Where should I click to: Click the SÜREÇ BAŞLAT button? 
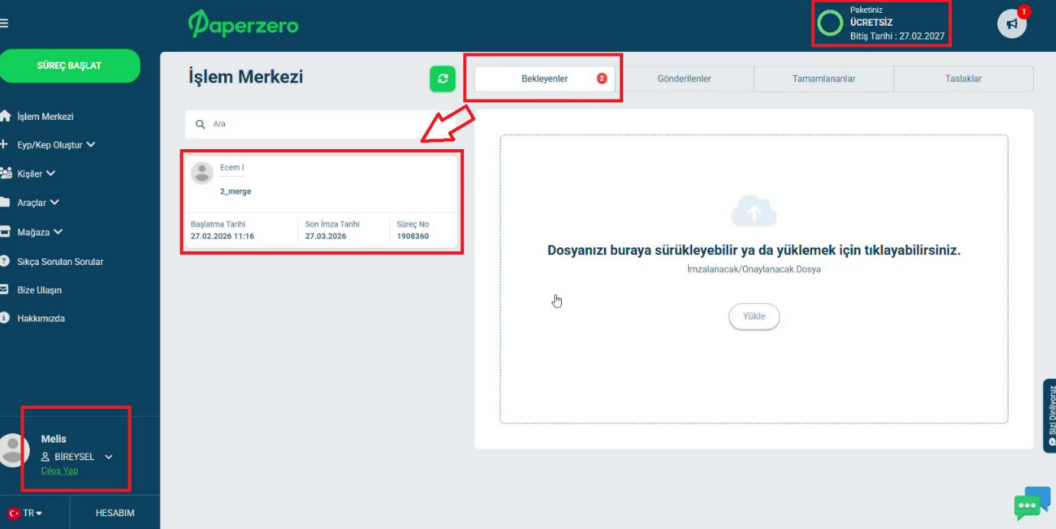point(69,65)
